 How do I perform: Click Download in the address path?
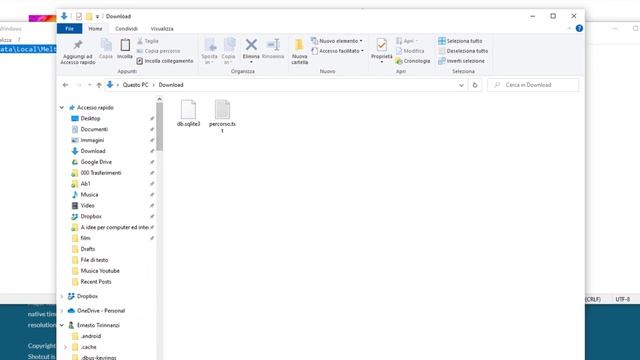pos(171,85)
